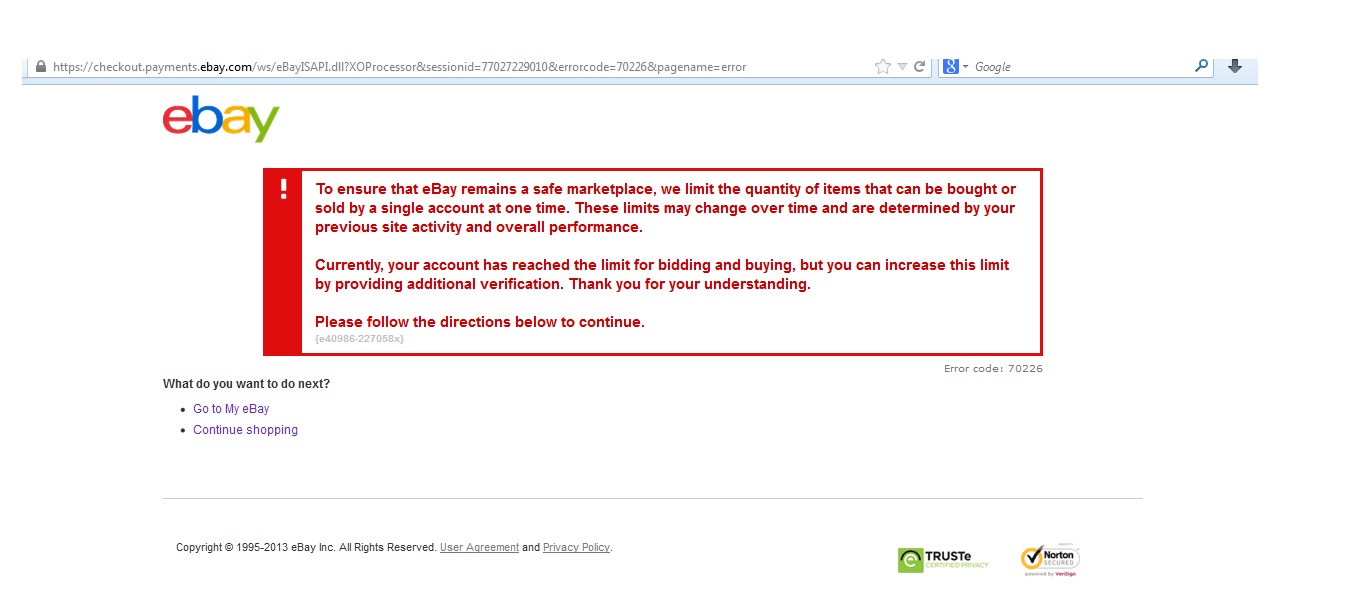The image size is (1360, 605).
Task: Click the eBay logo
Action: 221,119
